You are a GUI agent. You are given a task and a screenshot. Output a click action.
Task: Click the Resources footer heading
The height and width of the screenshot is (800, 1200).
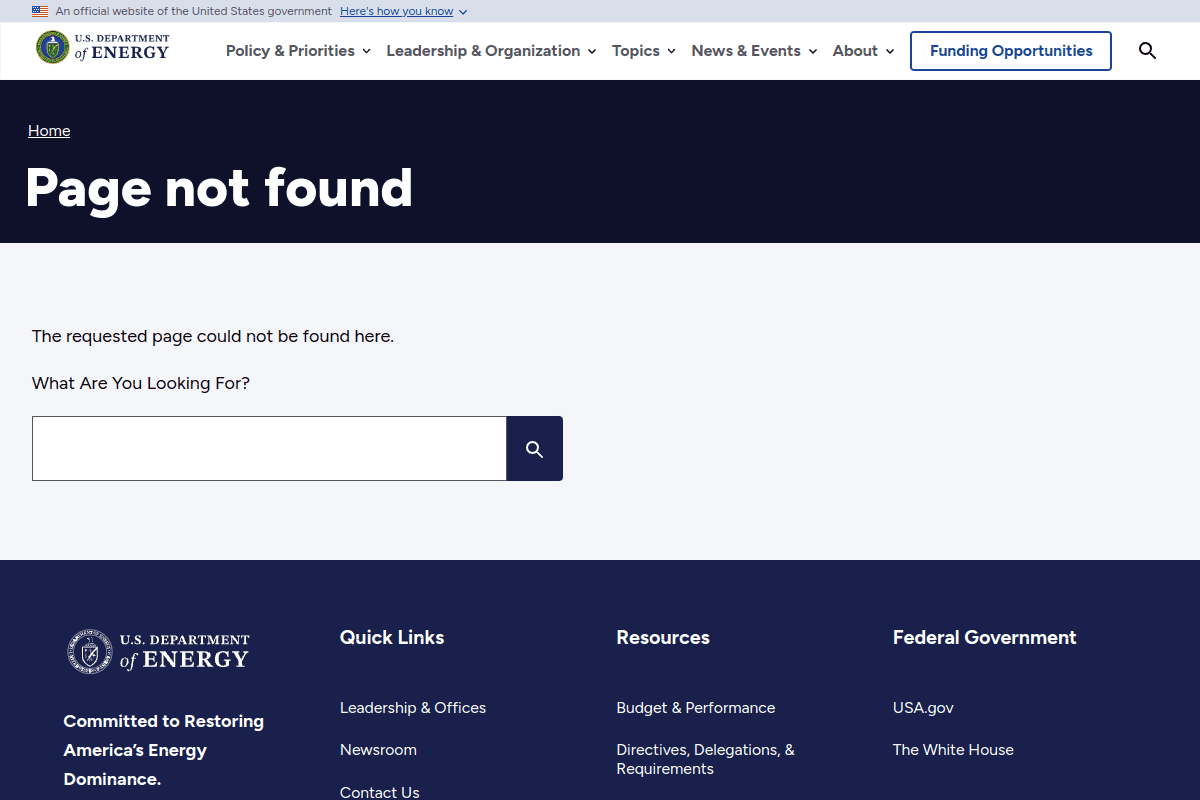[663, 637]
